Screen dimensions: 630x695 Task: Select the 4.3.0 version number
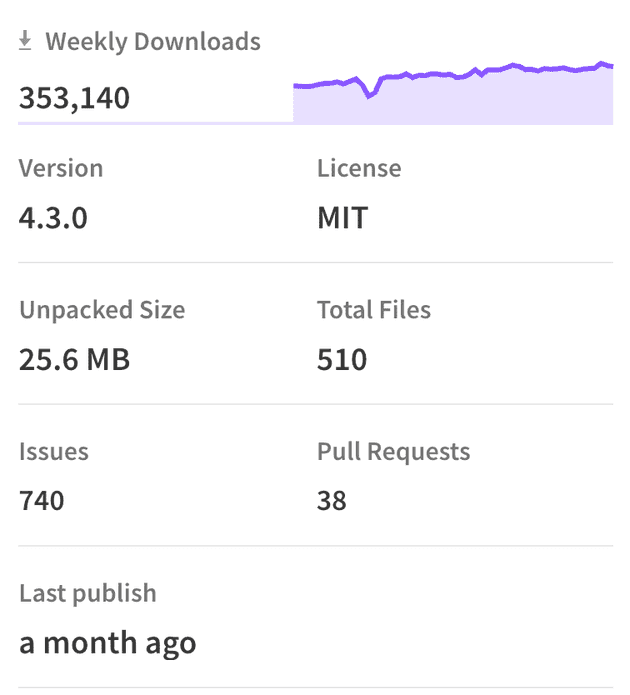click(x=53, y=217)
